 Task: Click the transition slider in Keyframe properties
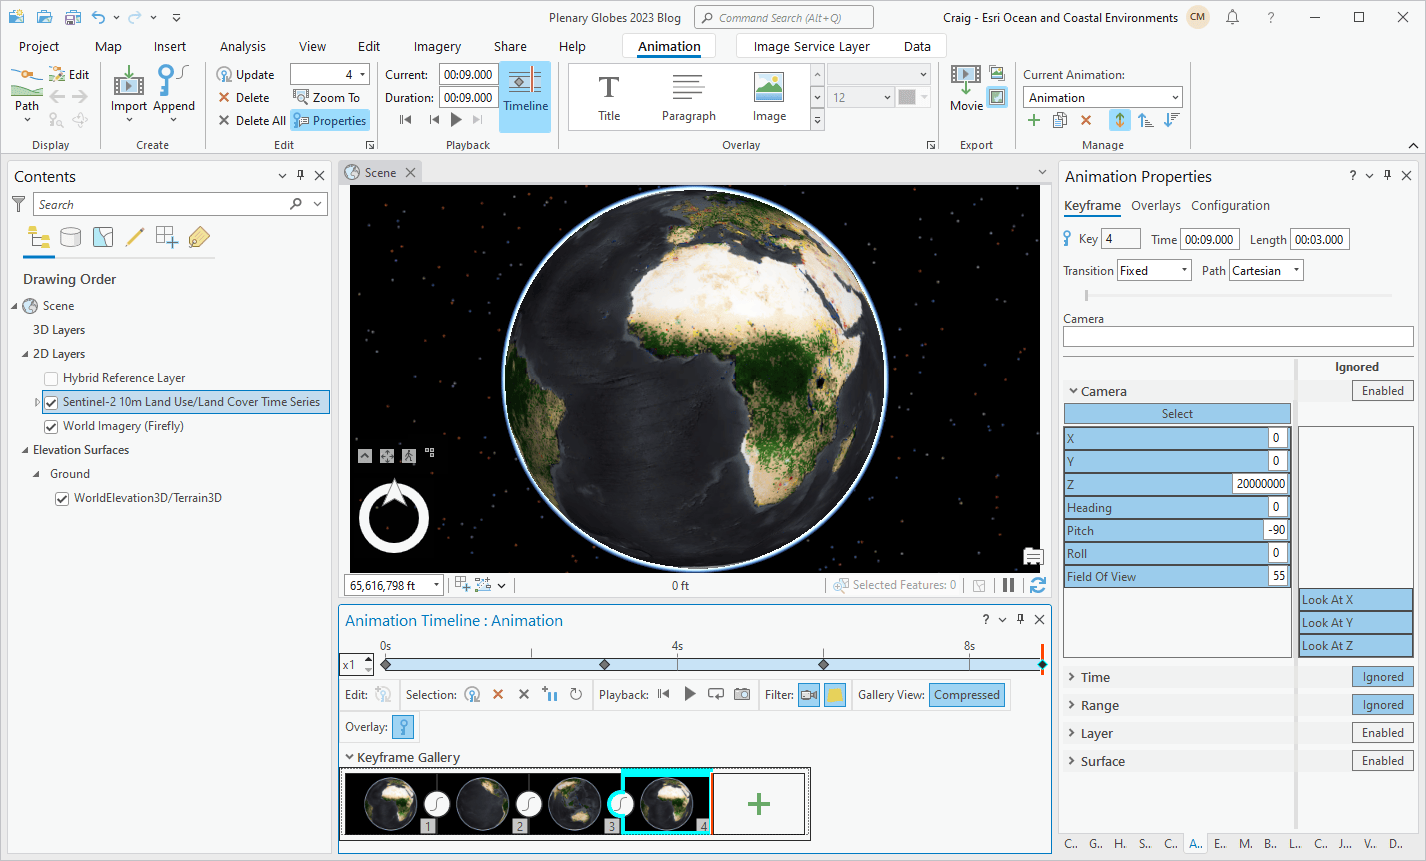point(1087,295)
